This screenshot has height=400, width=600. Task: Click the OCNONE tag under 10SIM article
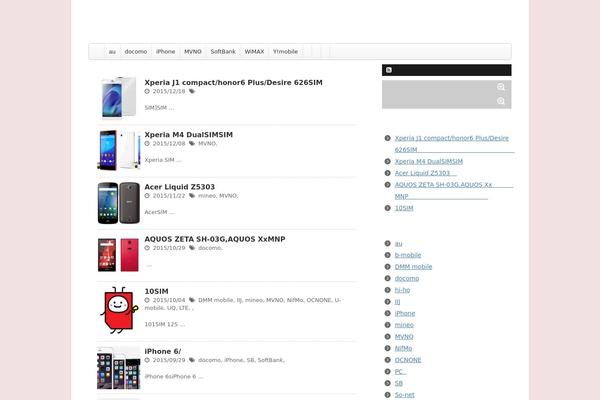[x=319, y=300]
